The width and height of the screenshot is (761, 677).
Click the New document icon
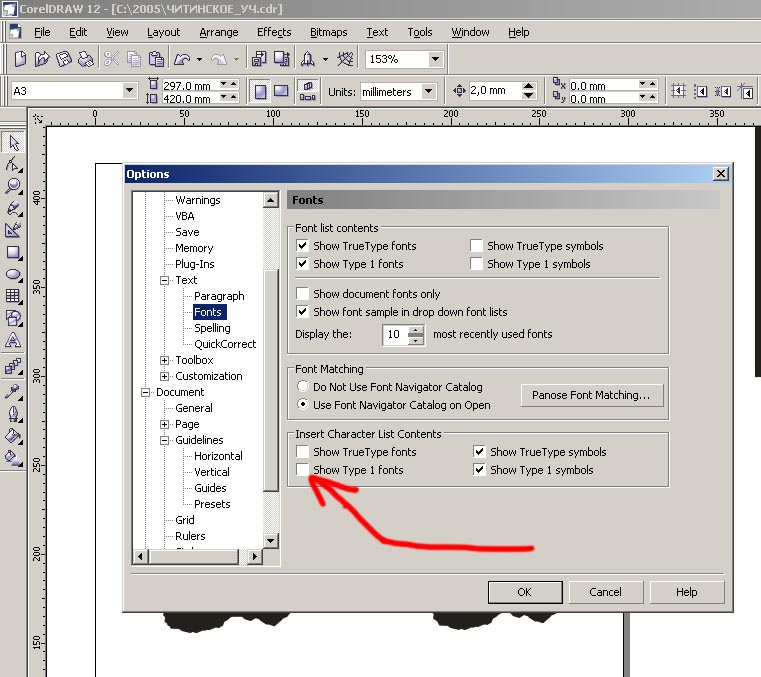point(20,59)
